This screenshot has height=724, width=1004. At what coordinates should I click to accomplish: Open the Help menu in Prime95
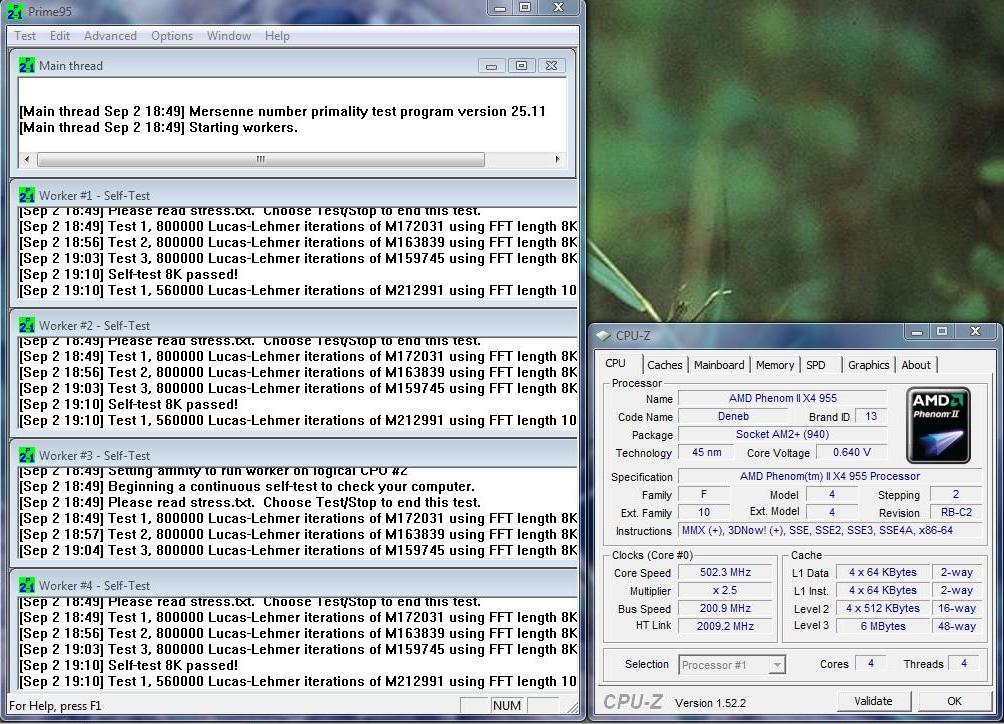(x=277, y=36)
